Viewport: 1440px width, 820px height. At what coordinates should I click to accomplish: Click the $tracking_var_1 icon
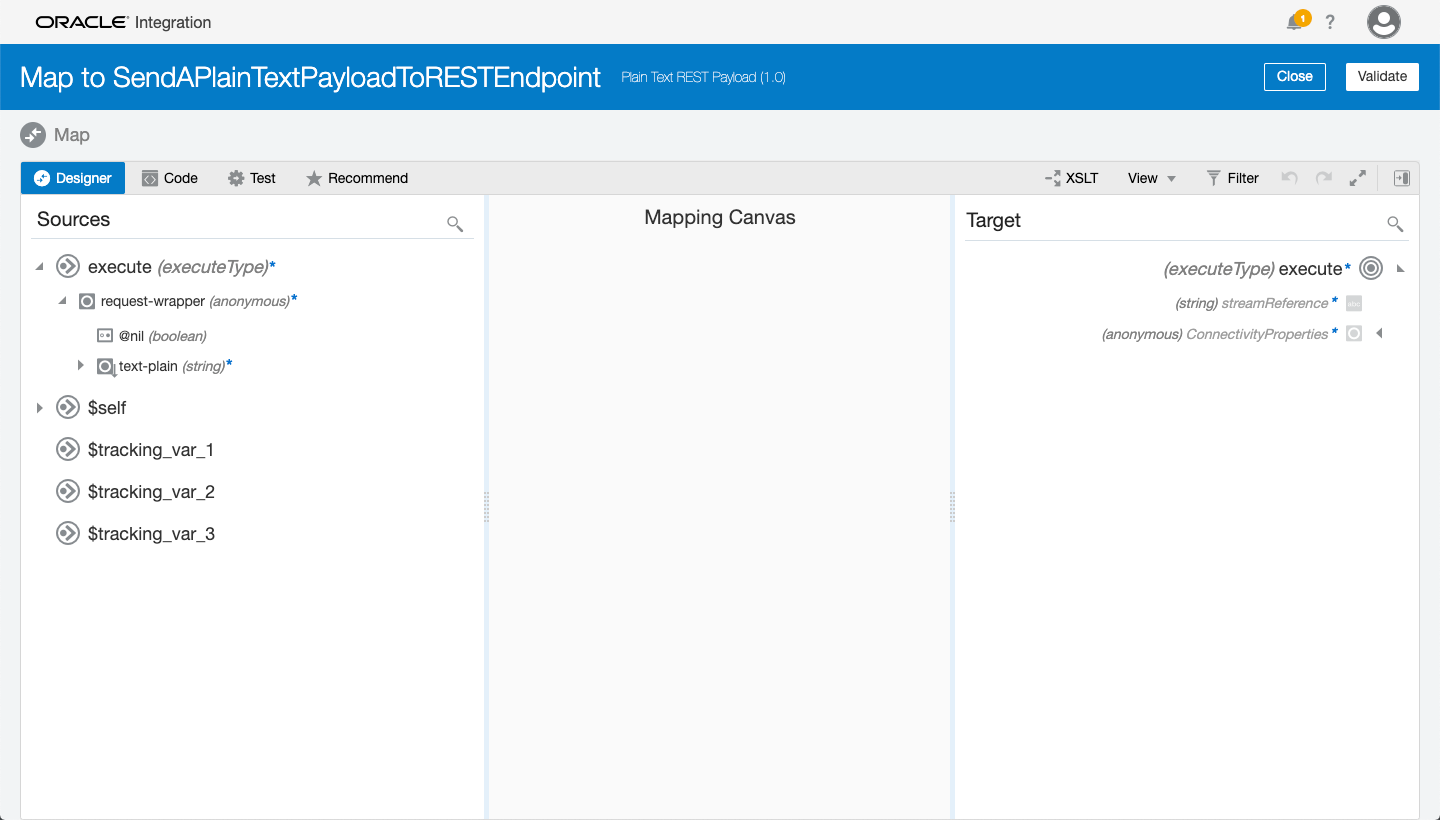coord(67,450)
